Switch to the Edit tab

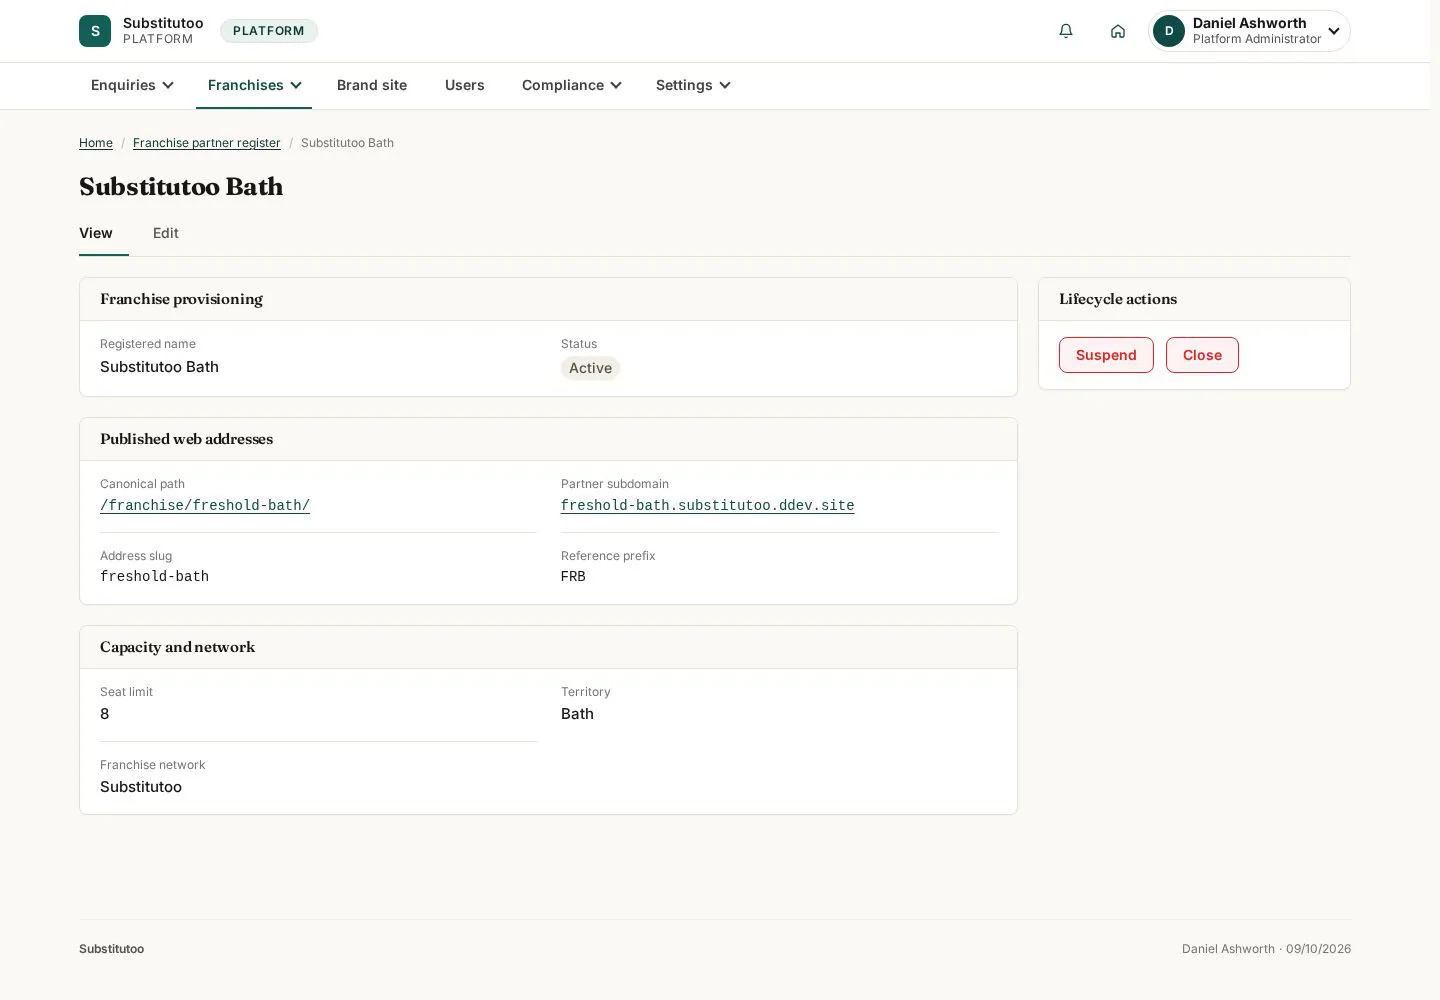point(166,233)
